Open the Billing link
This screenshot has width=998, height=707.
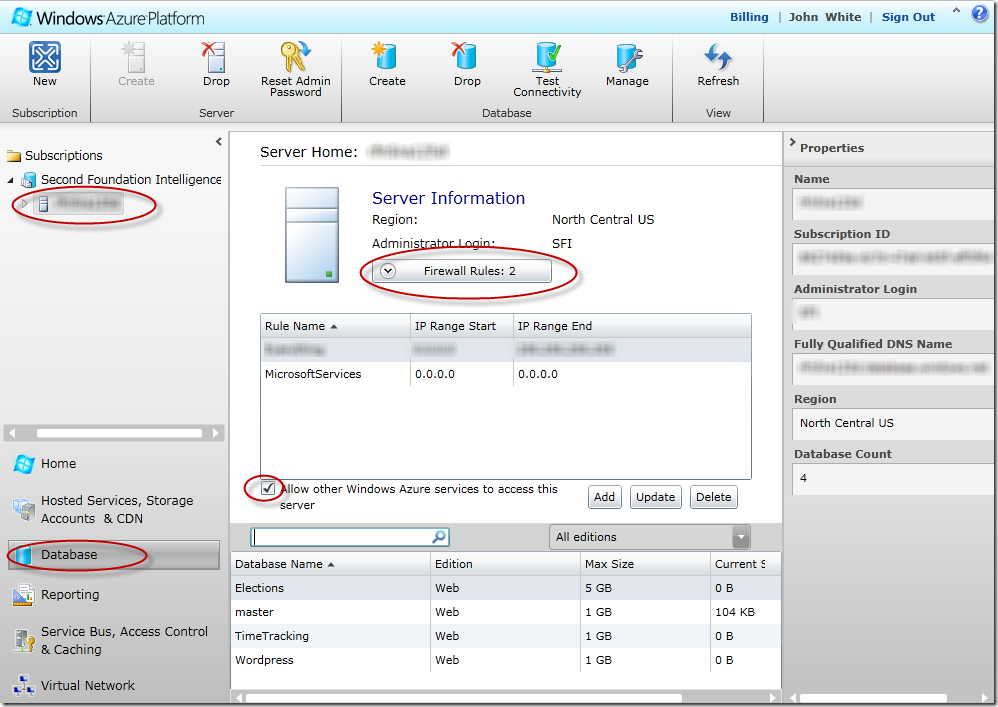point(749,17)
